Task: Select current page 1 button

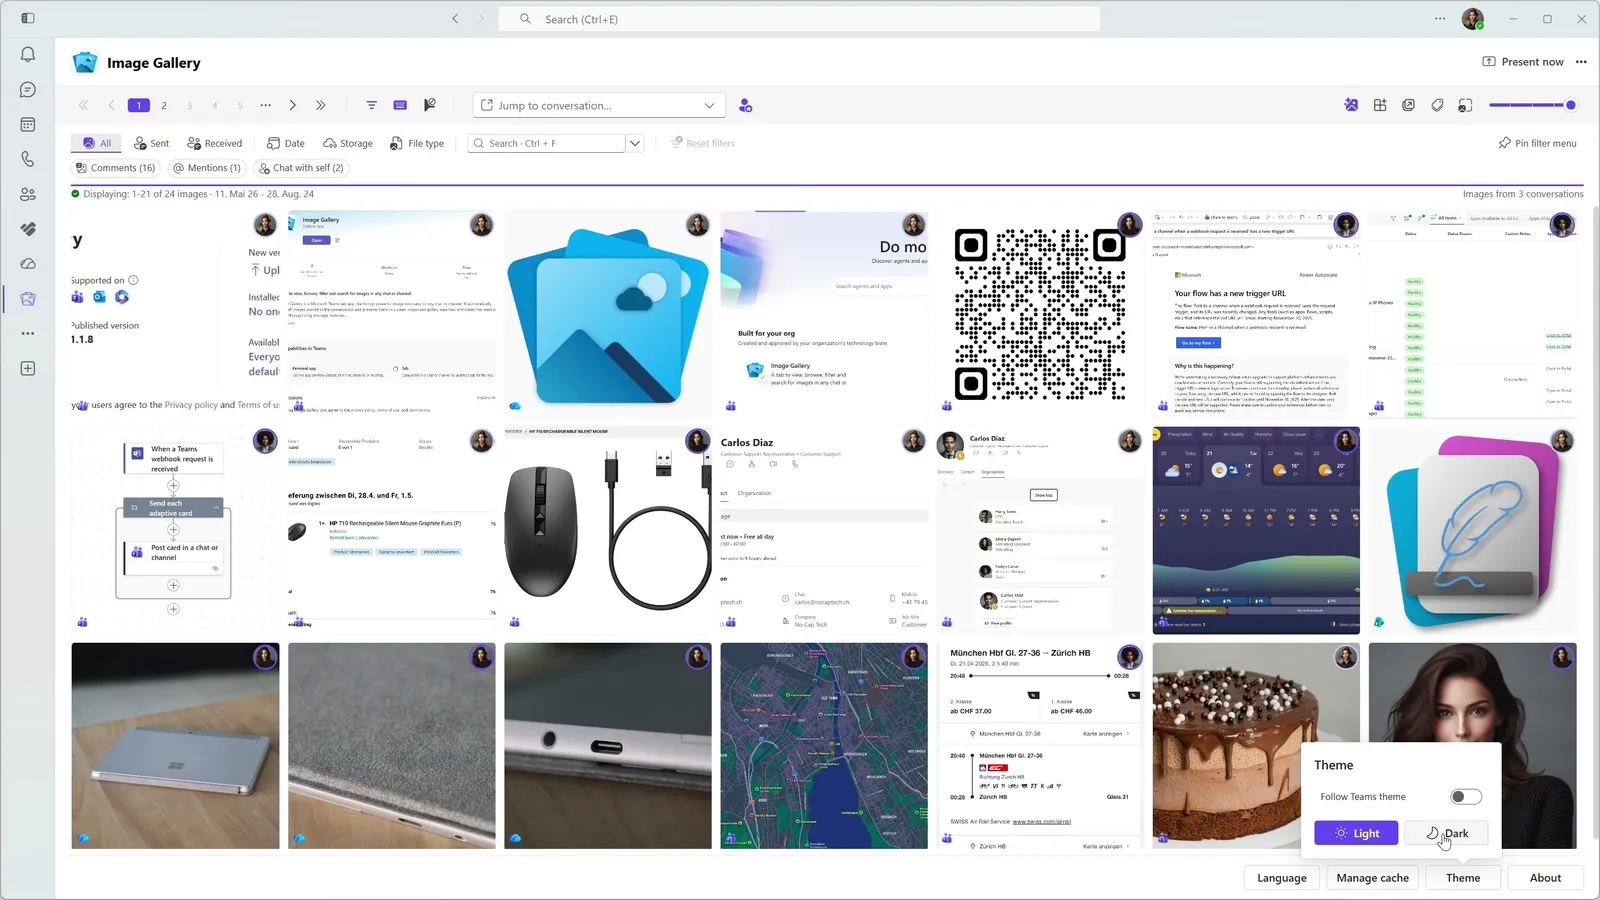Action: (x=139, y=105)
